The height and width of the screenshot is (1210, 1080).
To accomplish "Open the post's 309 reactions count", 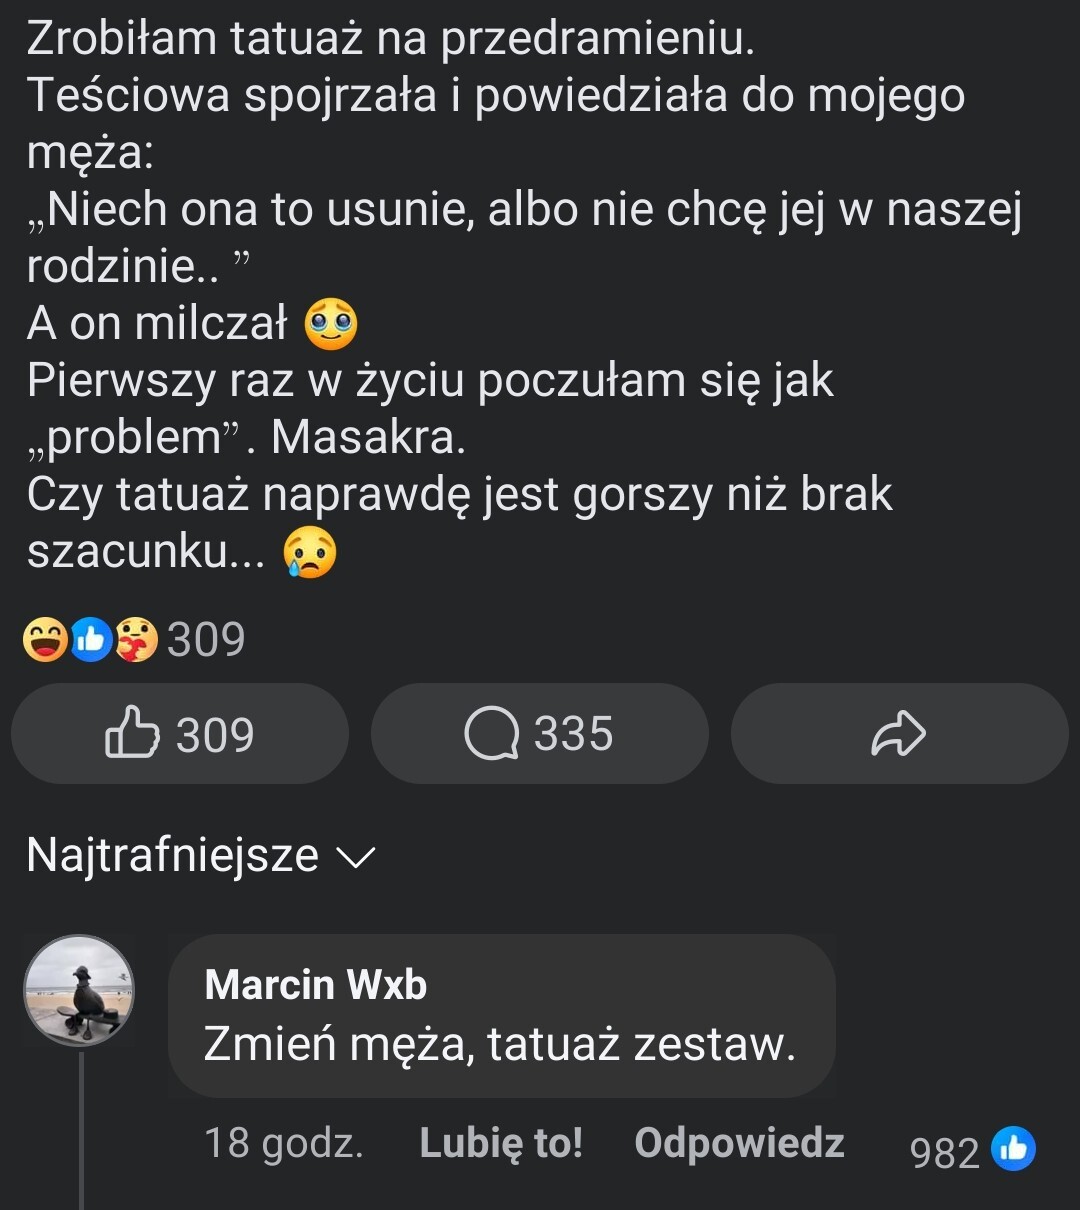I will click(x=206, y=640).
